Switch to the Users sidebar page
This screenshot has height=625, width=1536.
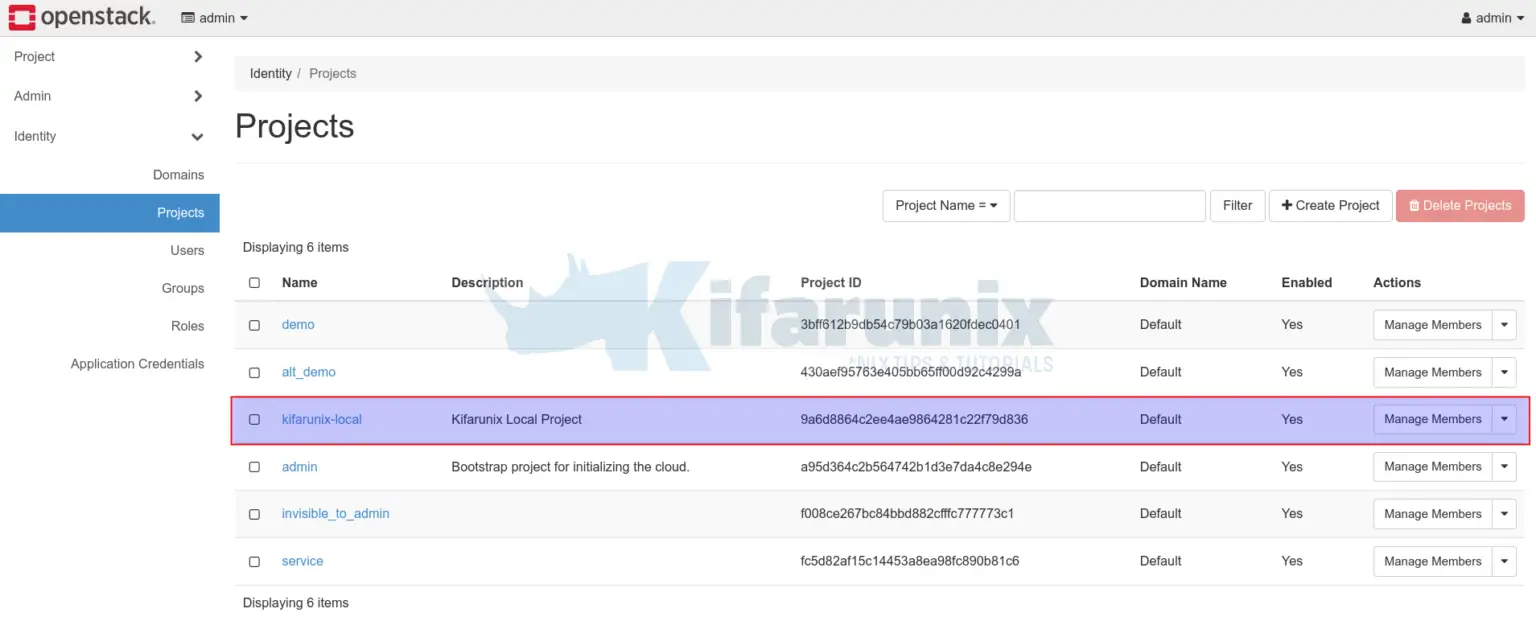click(x=187, y=250)
